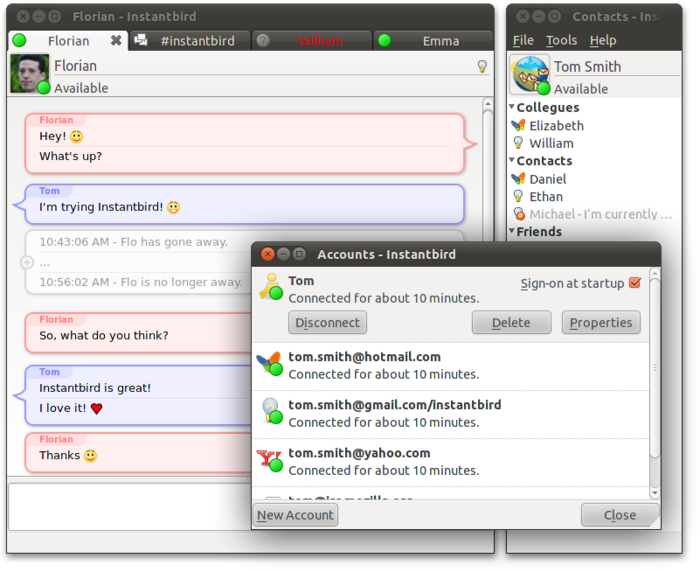The image size is (700, 572).
Task: Switch to the #instantbird tab
Action: pos(190,41)
